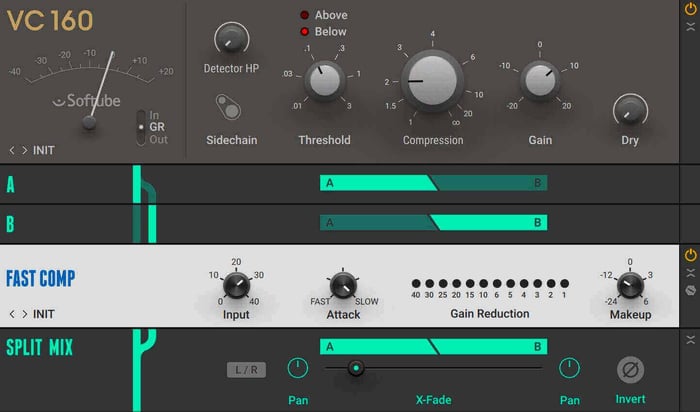Click the VC 160 title
Image resolution: width=700 pixels, height=412 pixels.
pos(50,21)
